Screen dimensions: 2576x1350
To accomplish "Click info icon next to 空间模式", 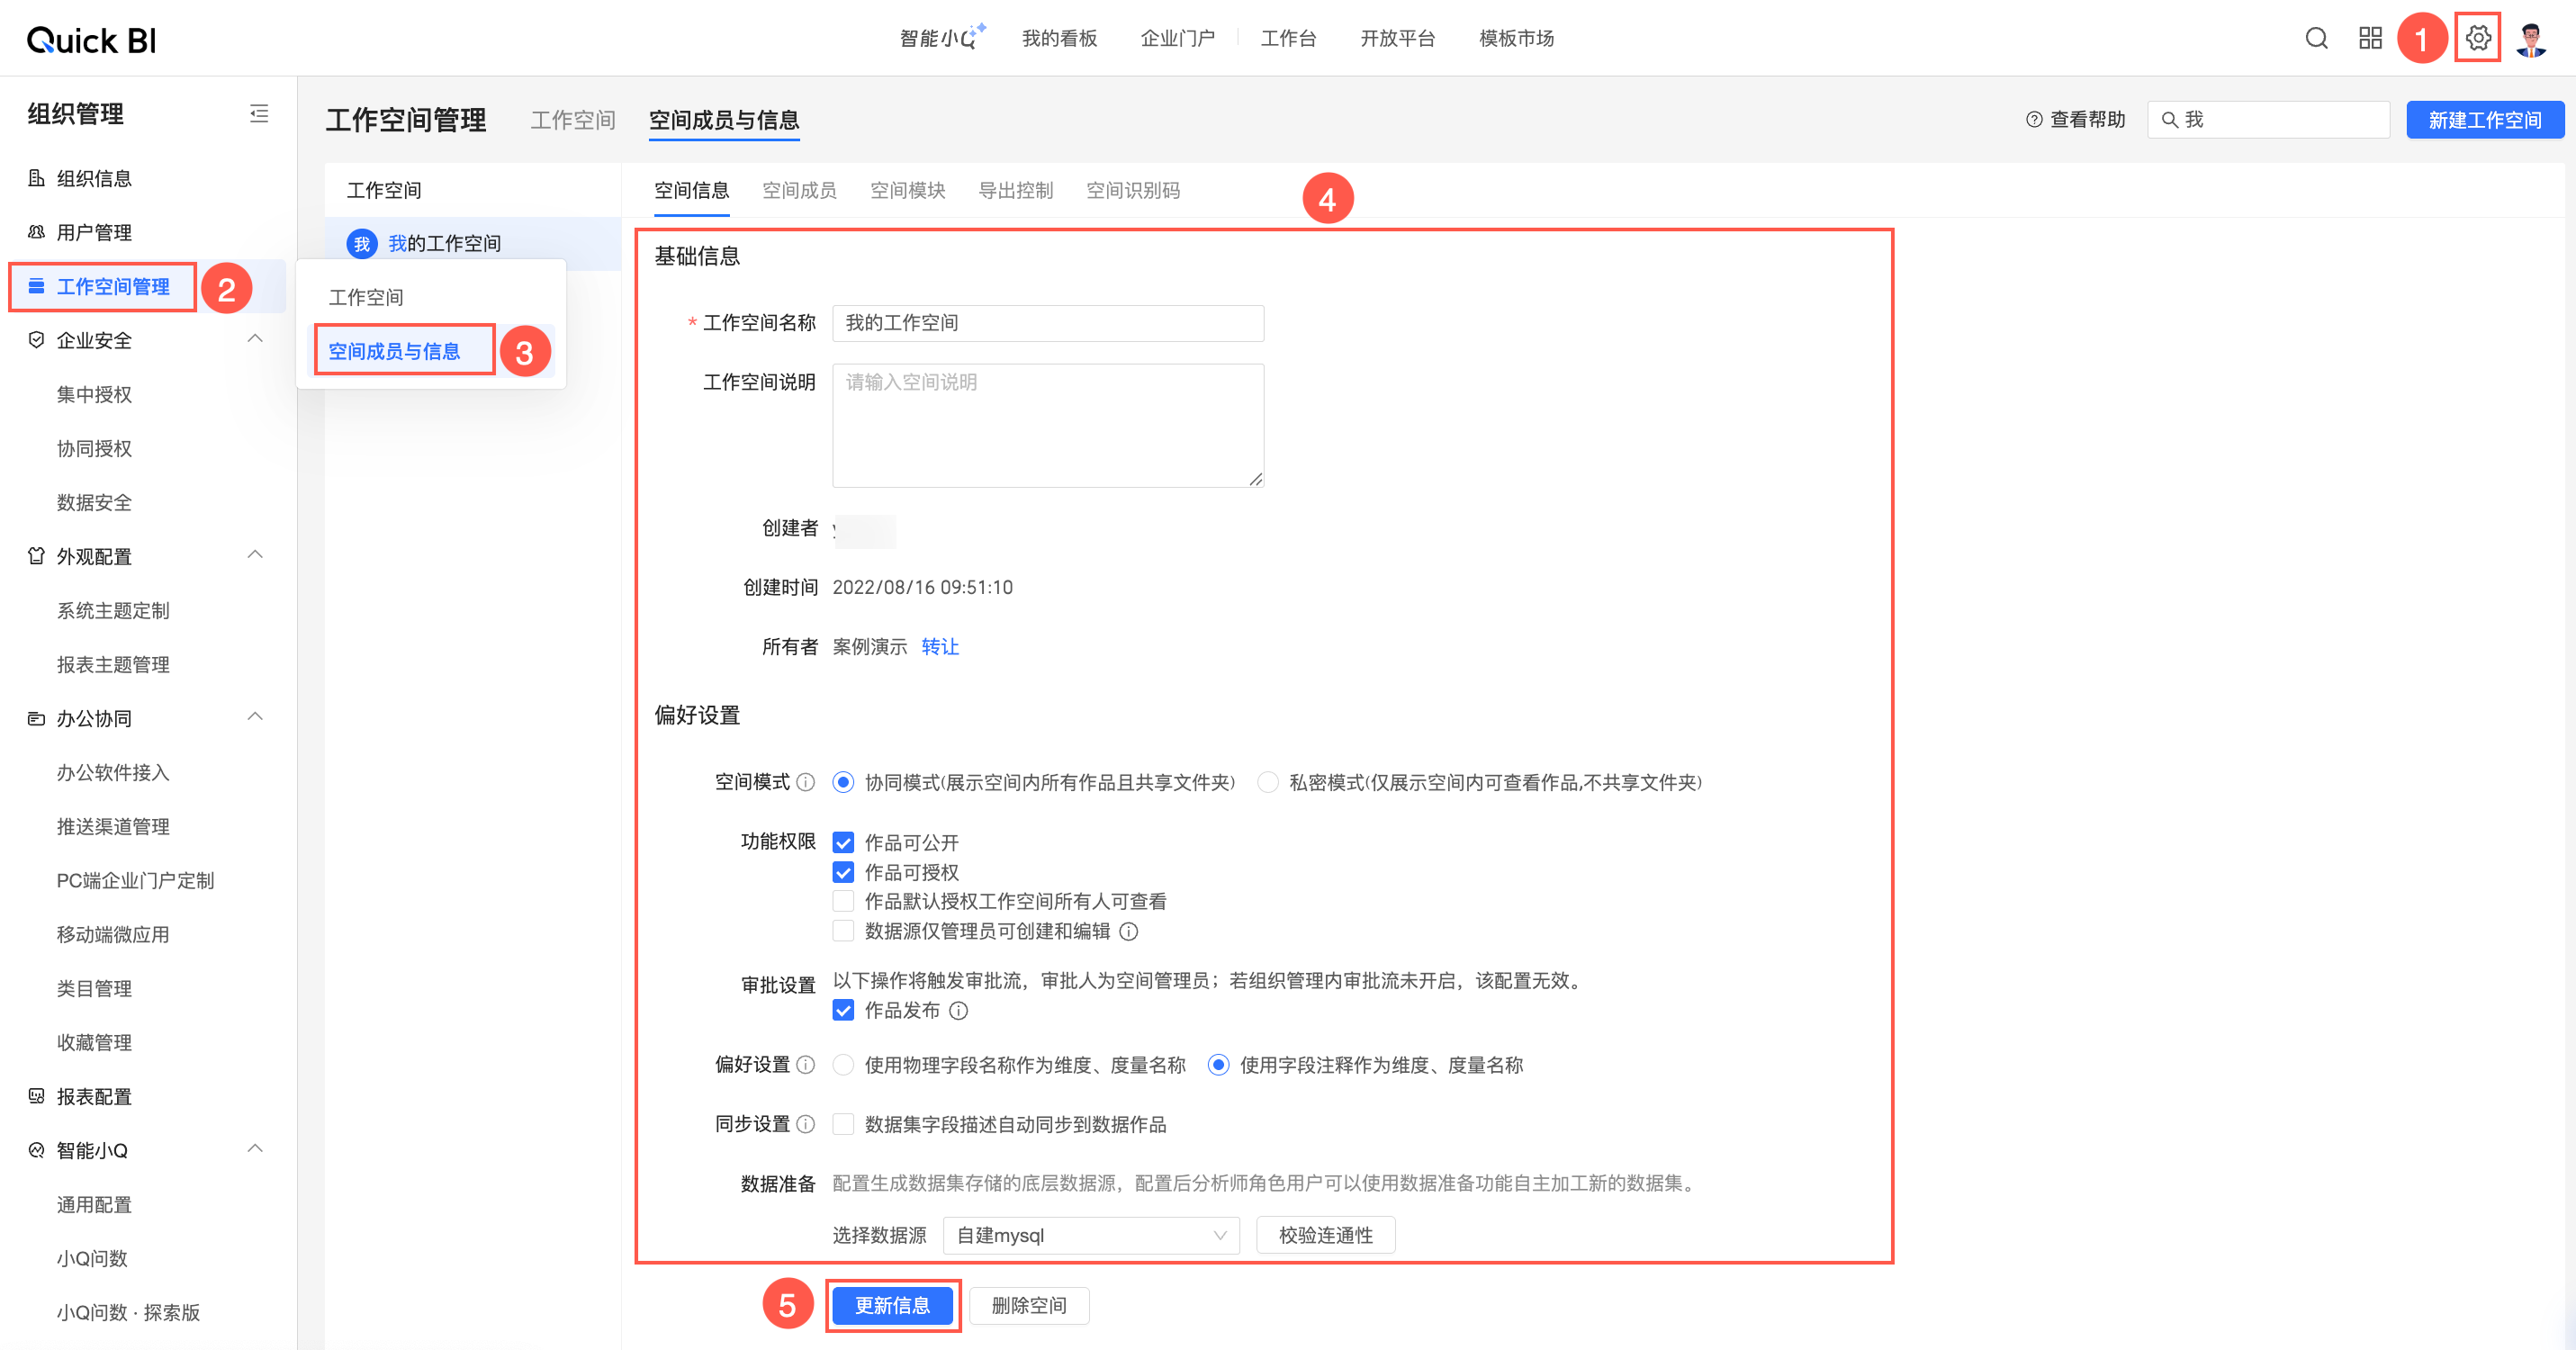I will pos(806,782).
